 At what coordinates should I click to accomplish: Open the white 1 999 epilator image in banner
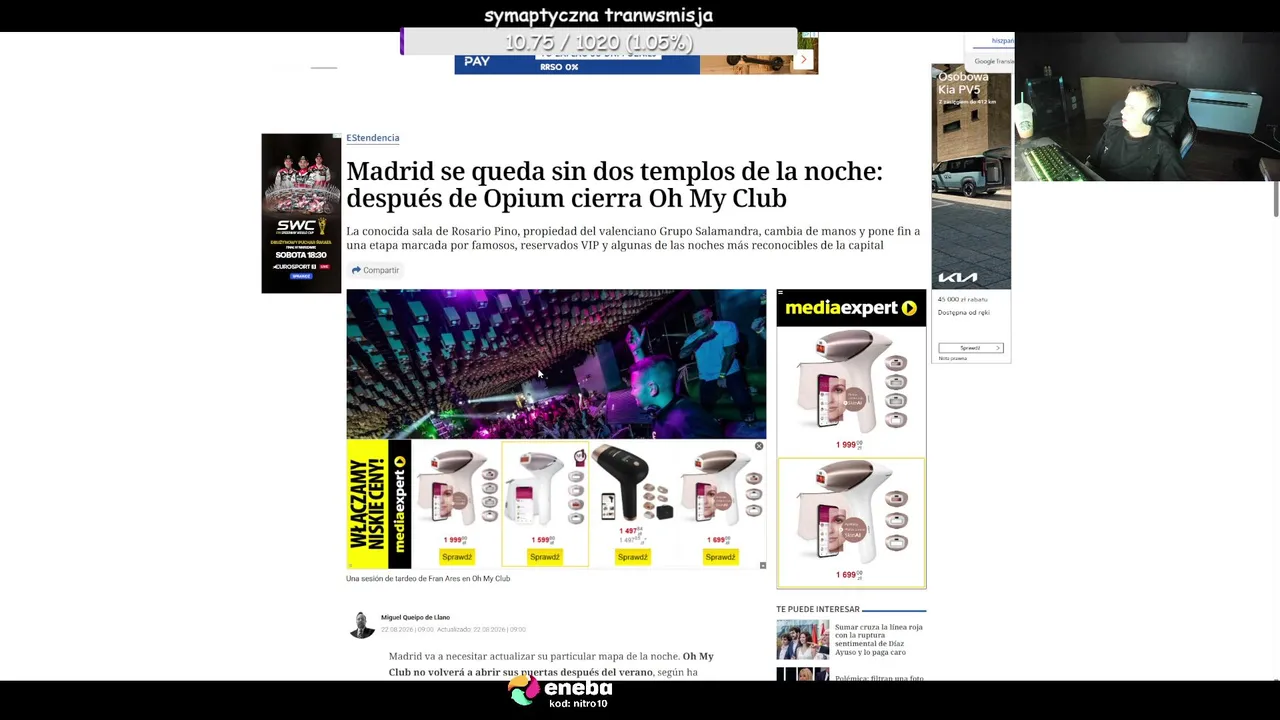click(457, 490)
